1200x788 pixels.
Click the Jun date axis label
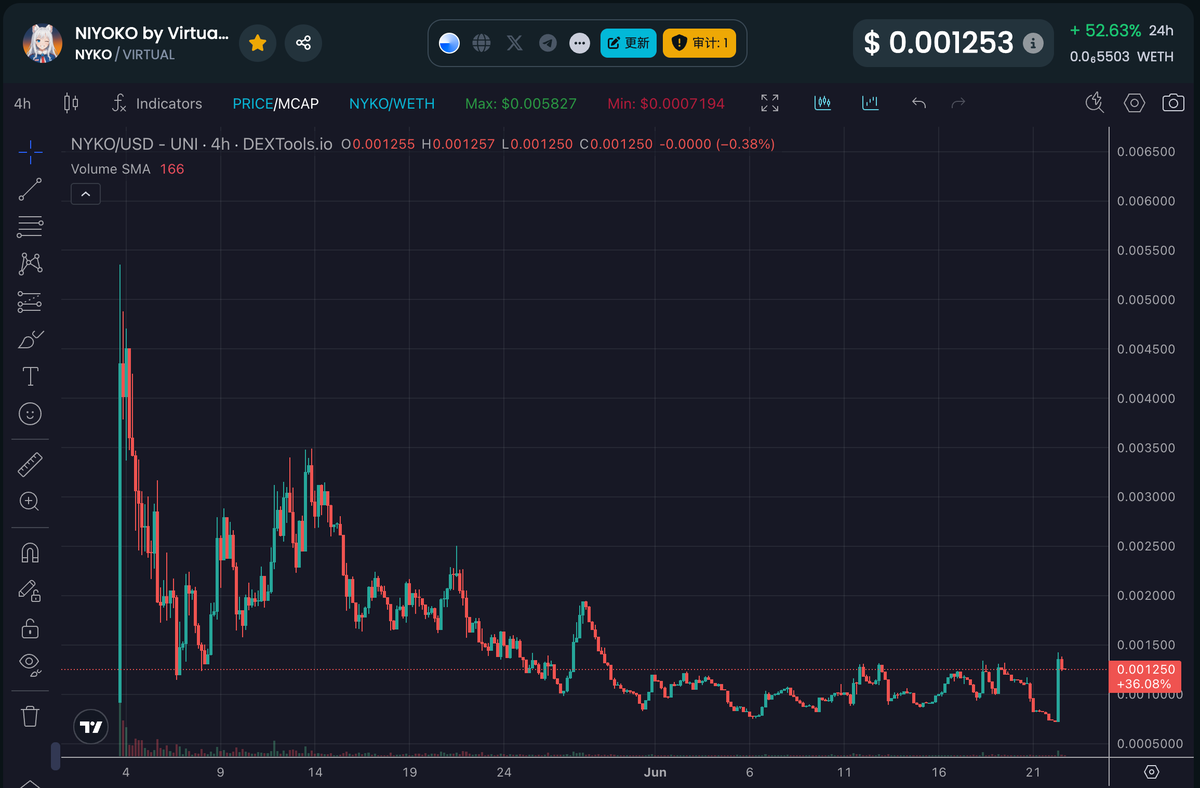[x=655, y=772]
